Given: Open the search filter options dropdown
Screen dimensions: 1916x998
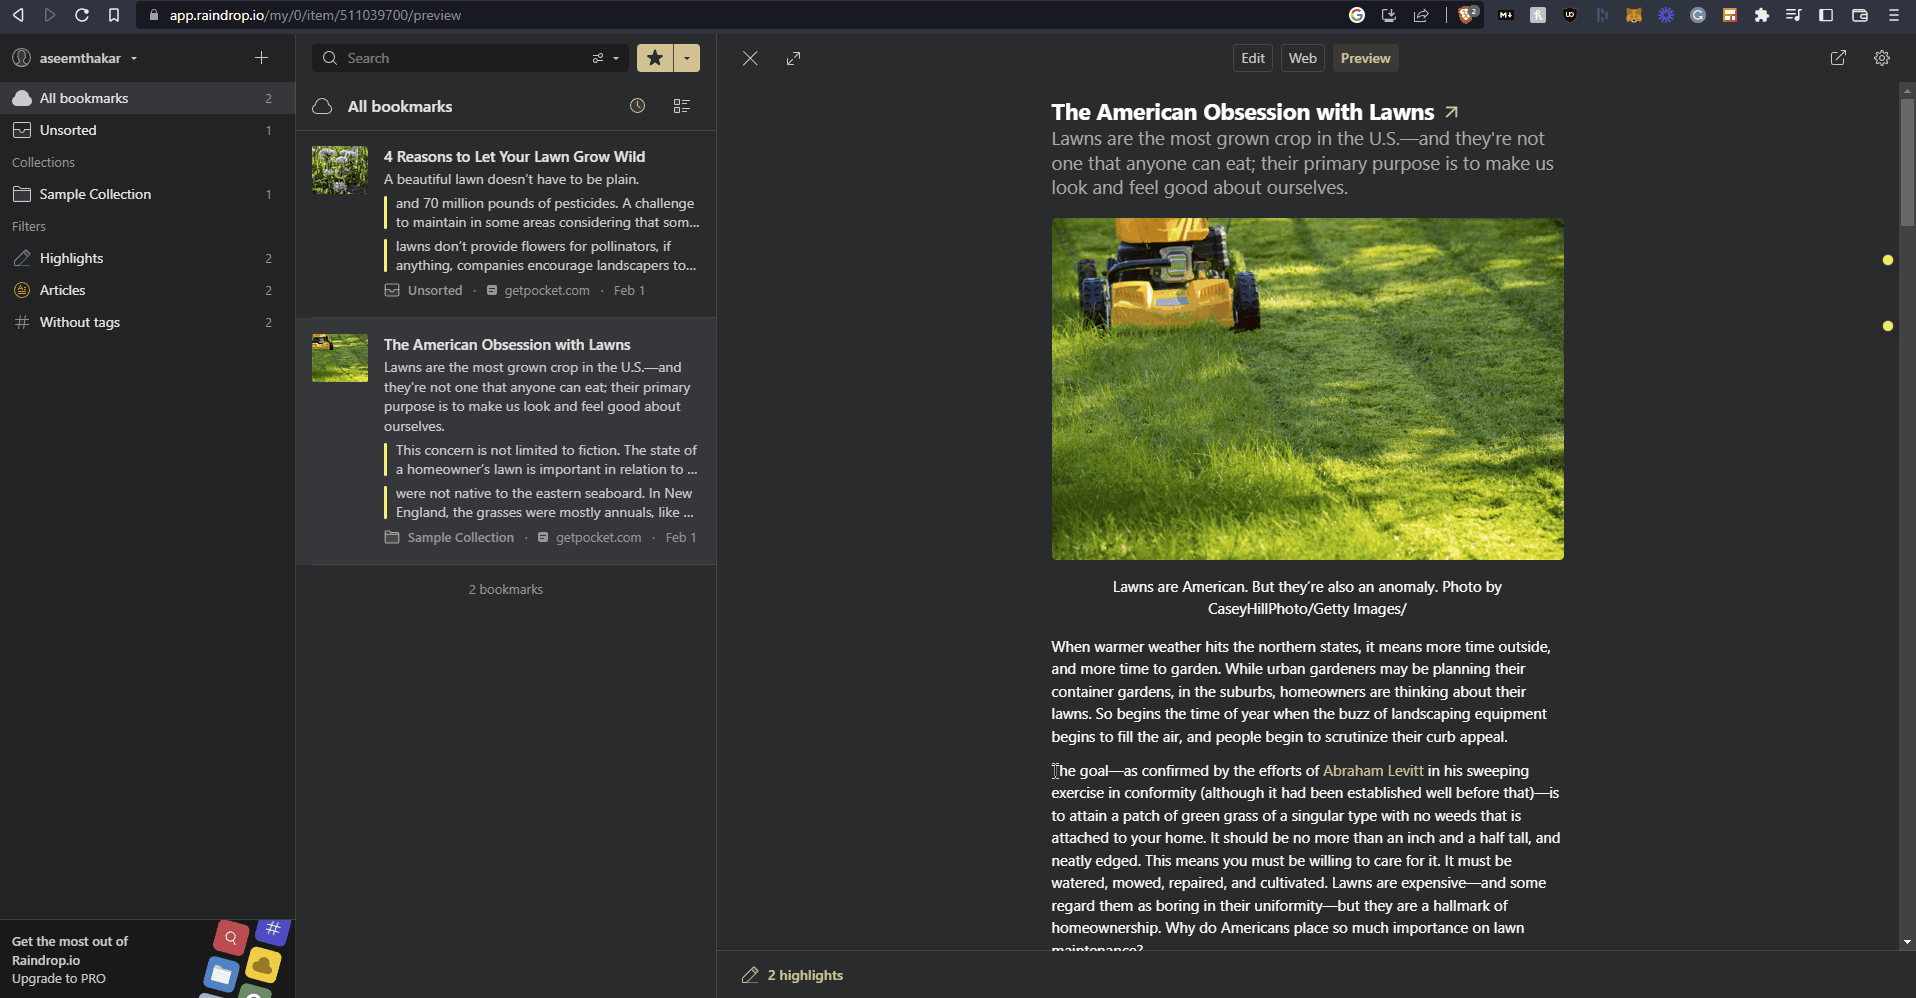Looking at the screenshot, I should [605, 58].
